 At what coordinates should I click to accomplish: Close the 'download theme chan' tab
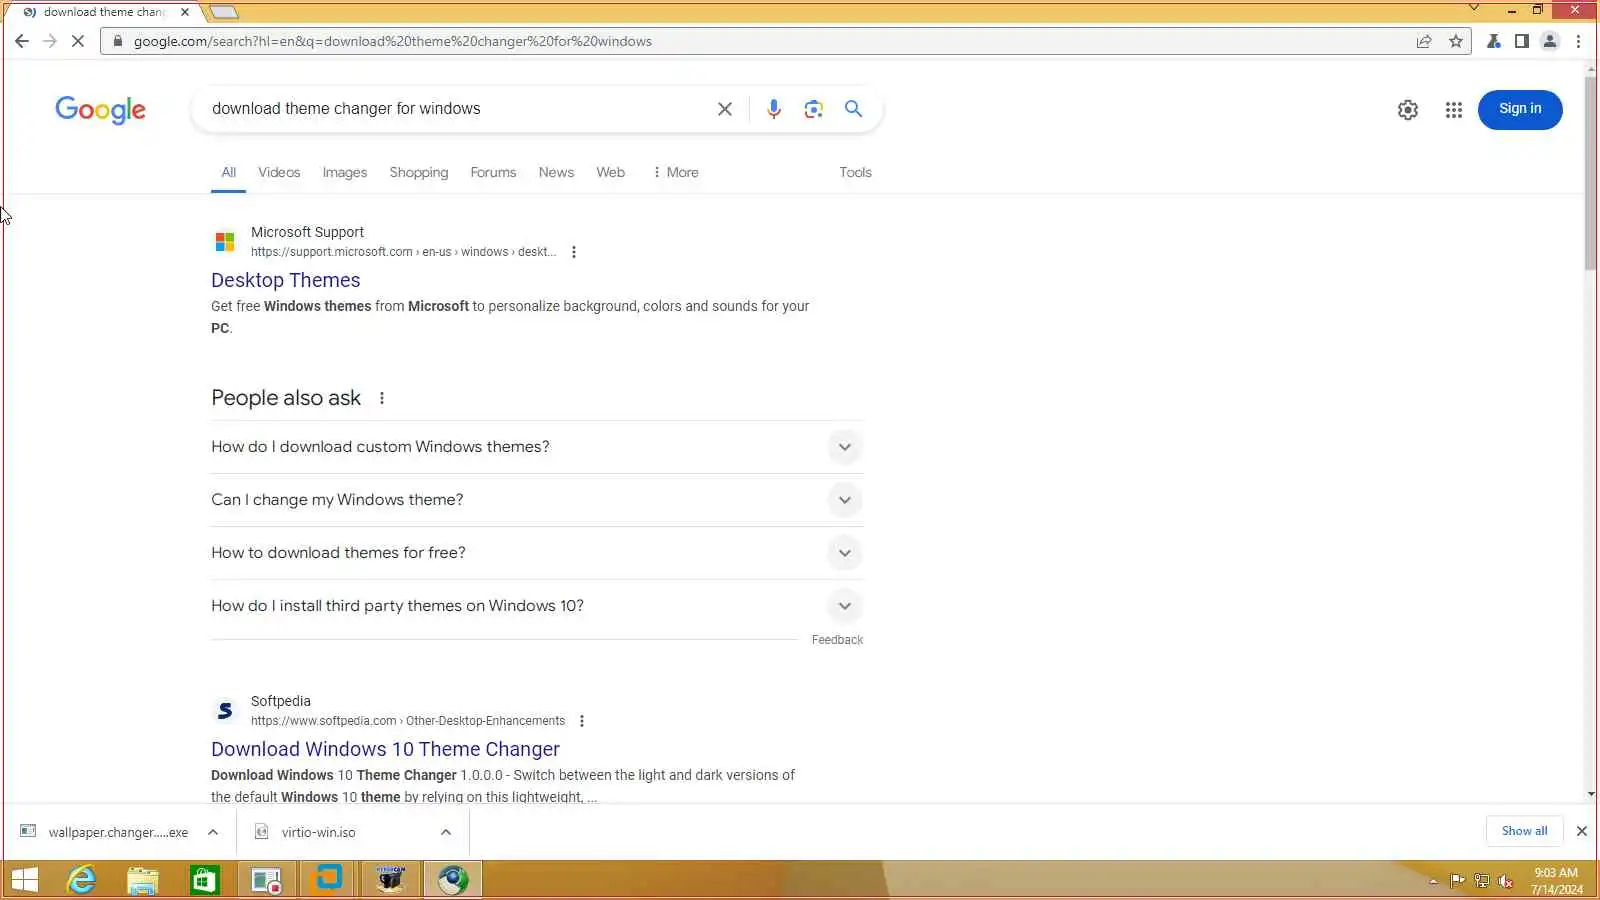pyautogui.click(x=185, y=12)
